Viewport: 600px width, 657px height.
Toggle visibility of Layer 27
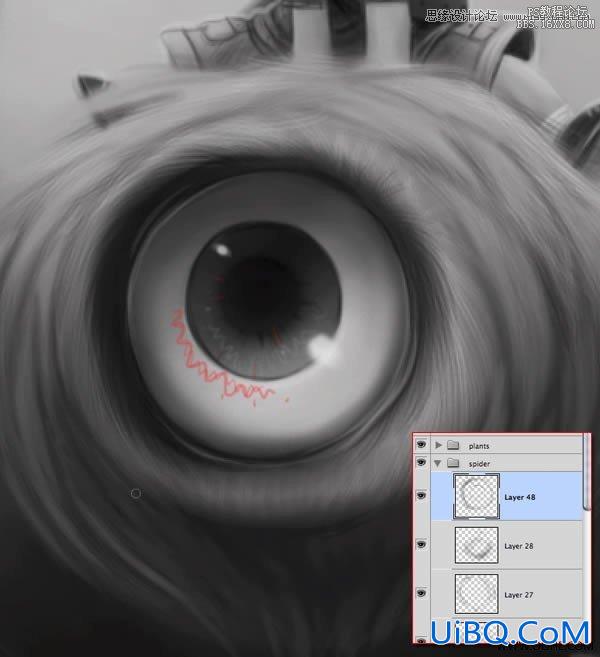pyautogui.click(x=421, y=593)
